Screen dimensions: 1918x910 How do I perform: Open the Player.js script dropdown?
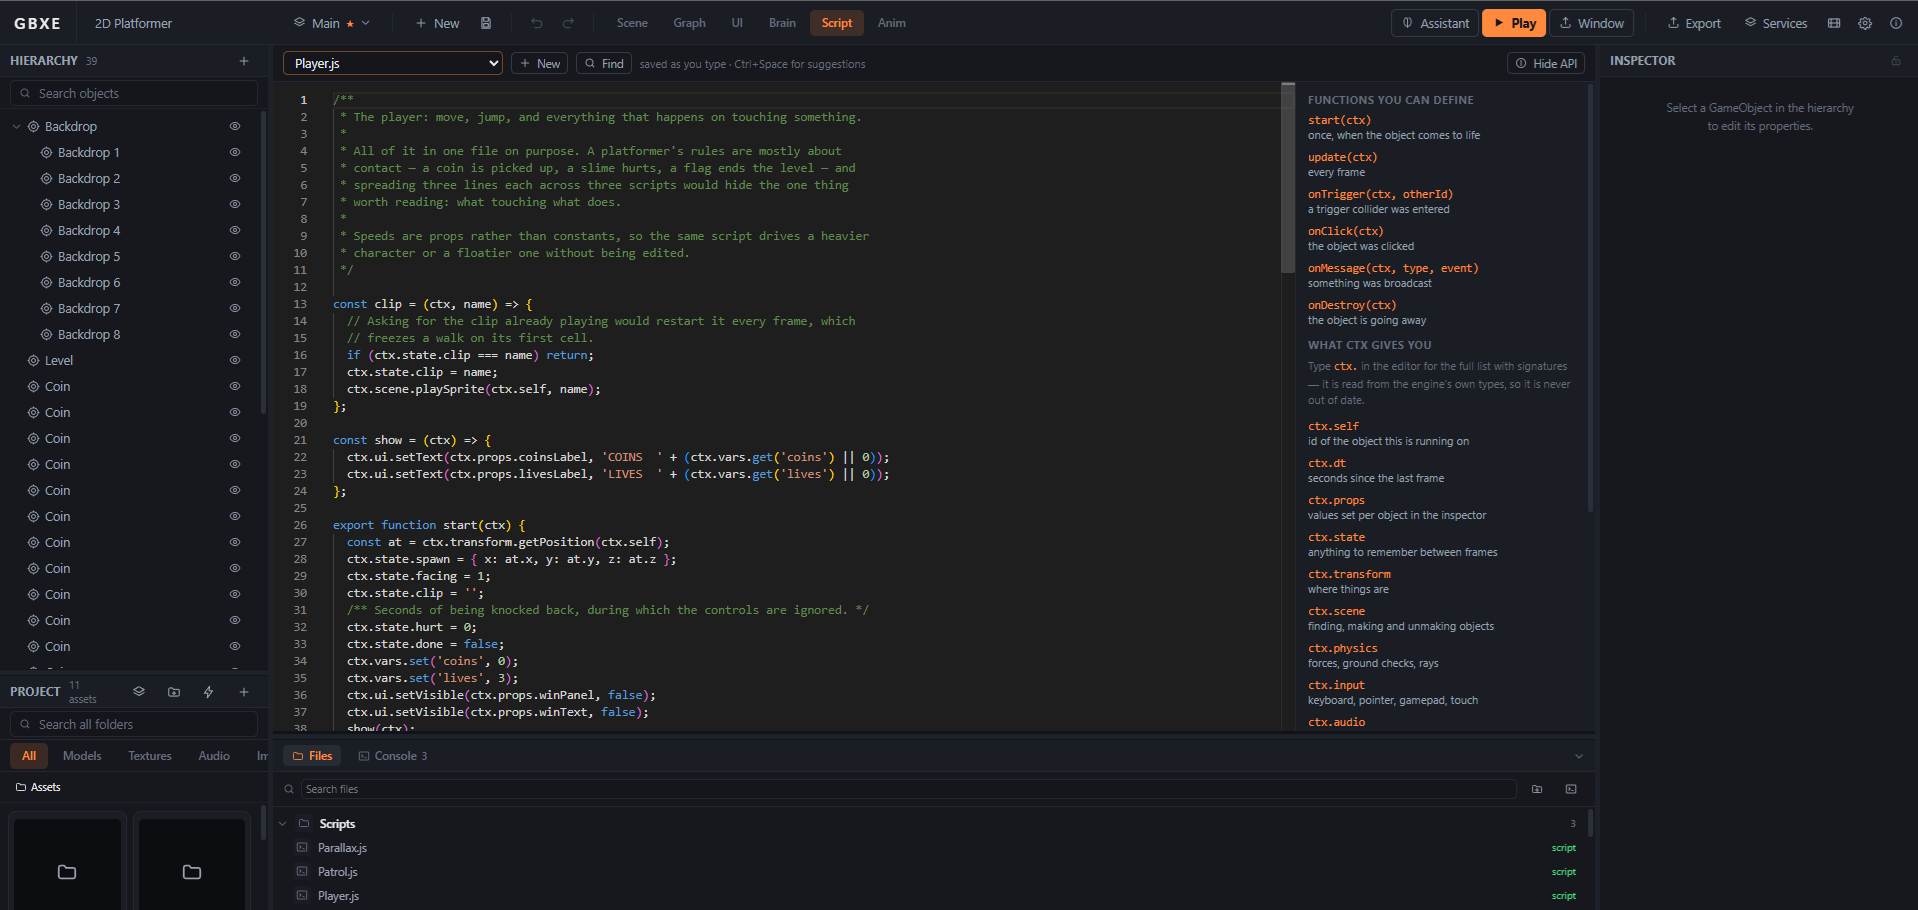point(393,63)
